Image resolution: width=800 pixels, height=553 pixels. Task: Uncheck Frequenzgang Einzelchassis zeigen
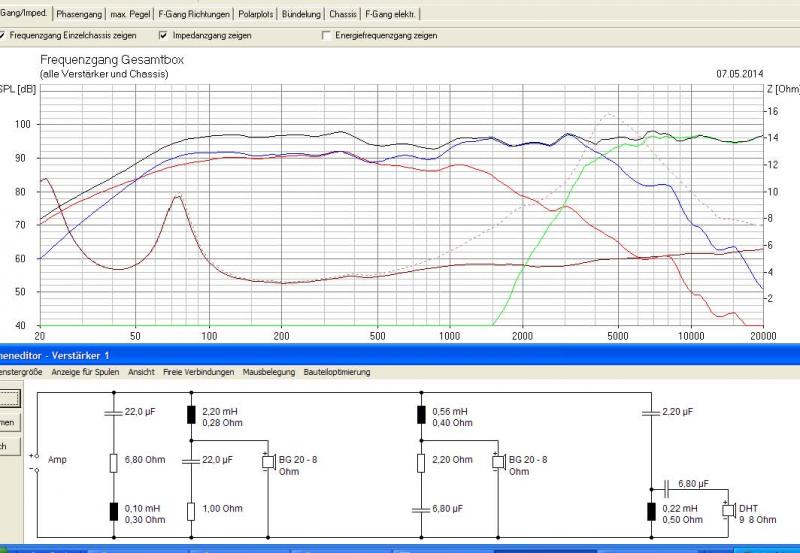pyautogui.click(x=3, y=35)
